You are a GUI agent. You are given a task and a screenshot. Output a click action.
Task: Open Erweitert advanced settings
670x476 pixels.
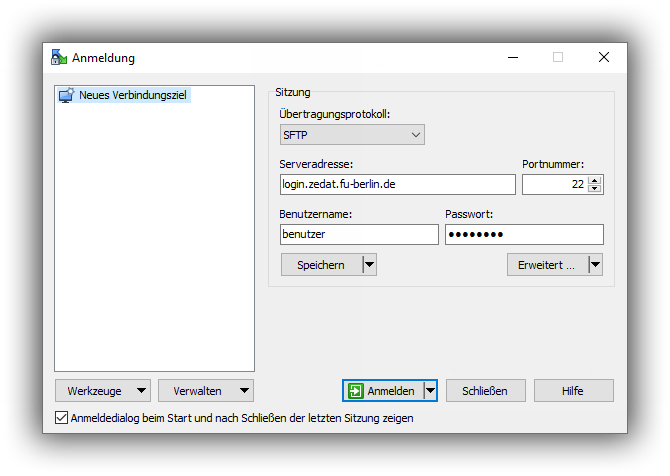547,265
